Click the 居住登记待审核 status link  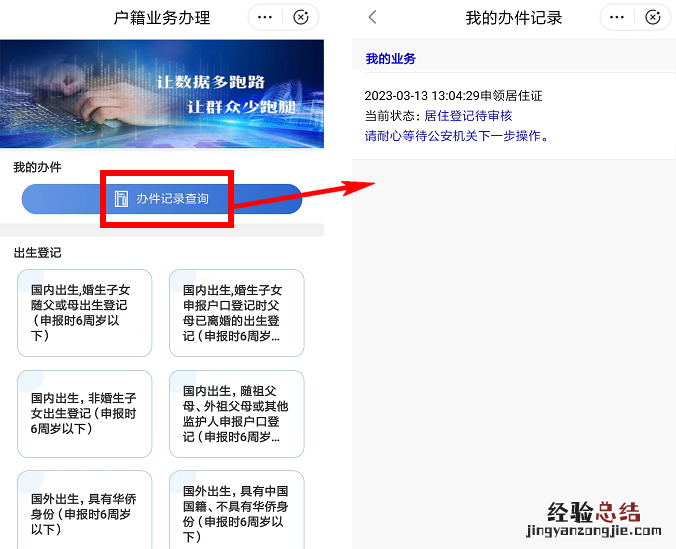click(x=468, y=116)
